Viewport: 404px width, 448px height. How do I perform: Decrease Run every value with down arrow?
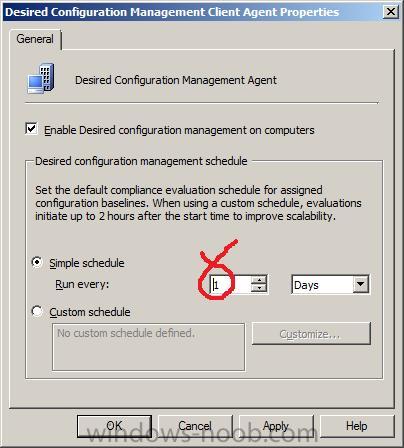point(259,288)
